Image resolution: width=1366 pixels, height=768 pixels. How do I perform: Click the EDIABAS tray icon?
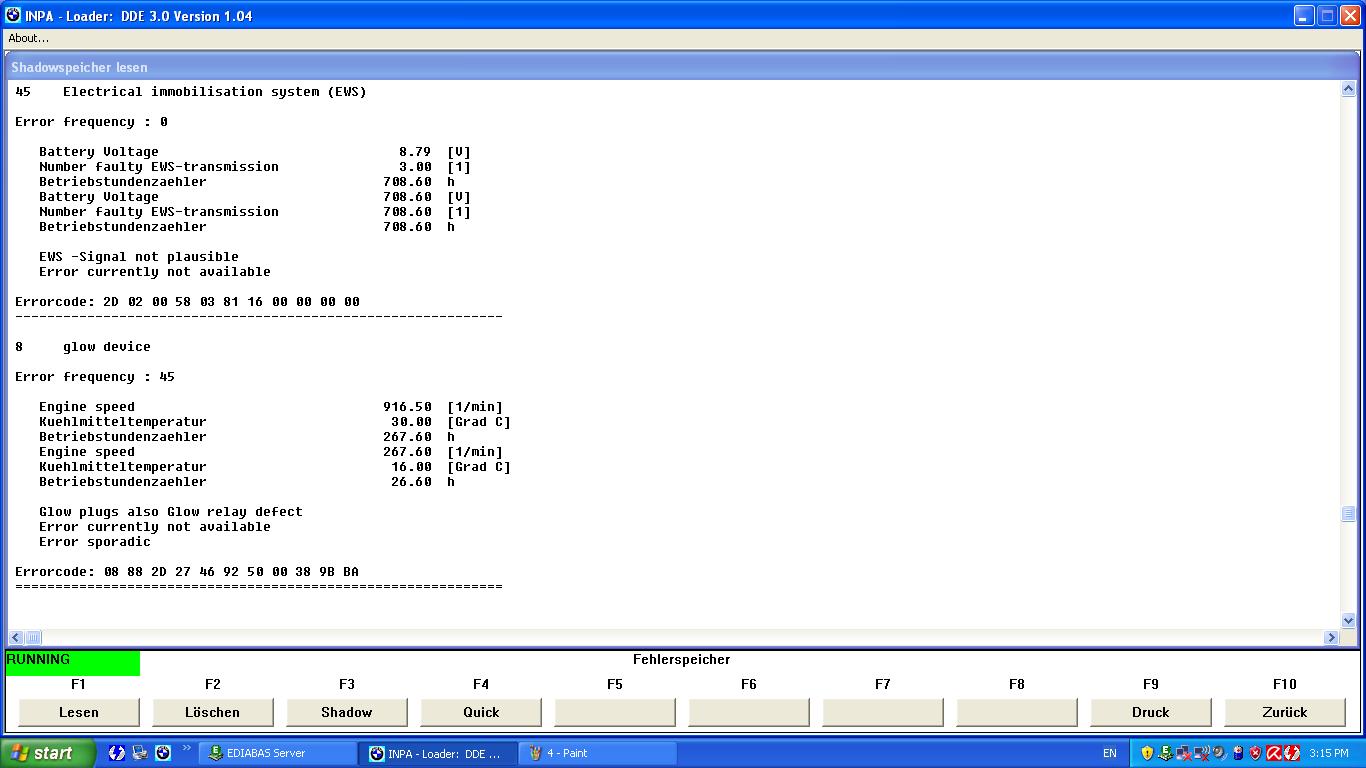tap(1165, 753)
